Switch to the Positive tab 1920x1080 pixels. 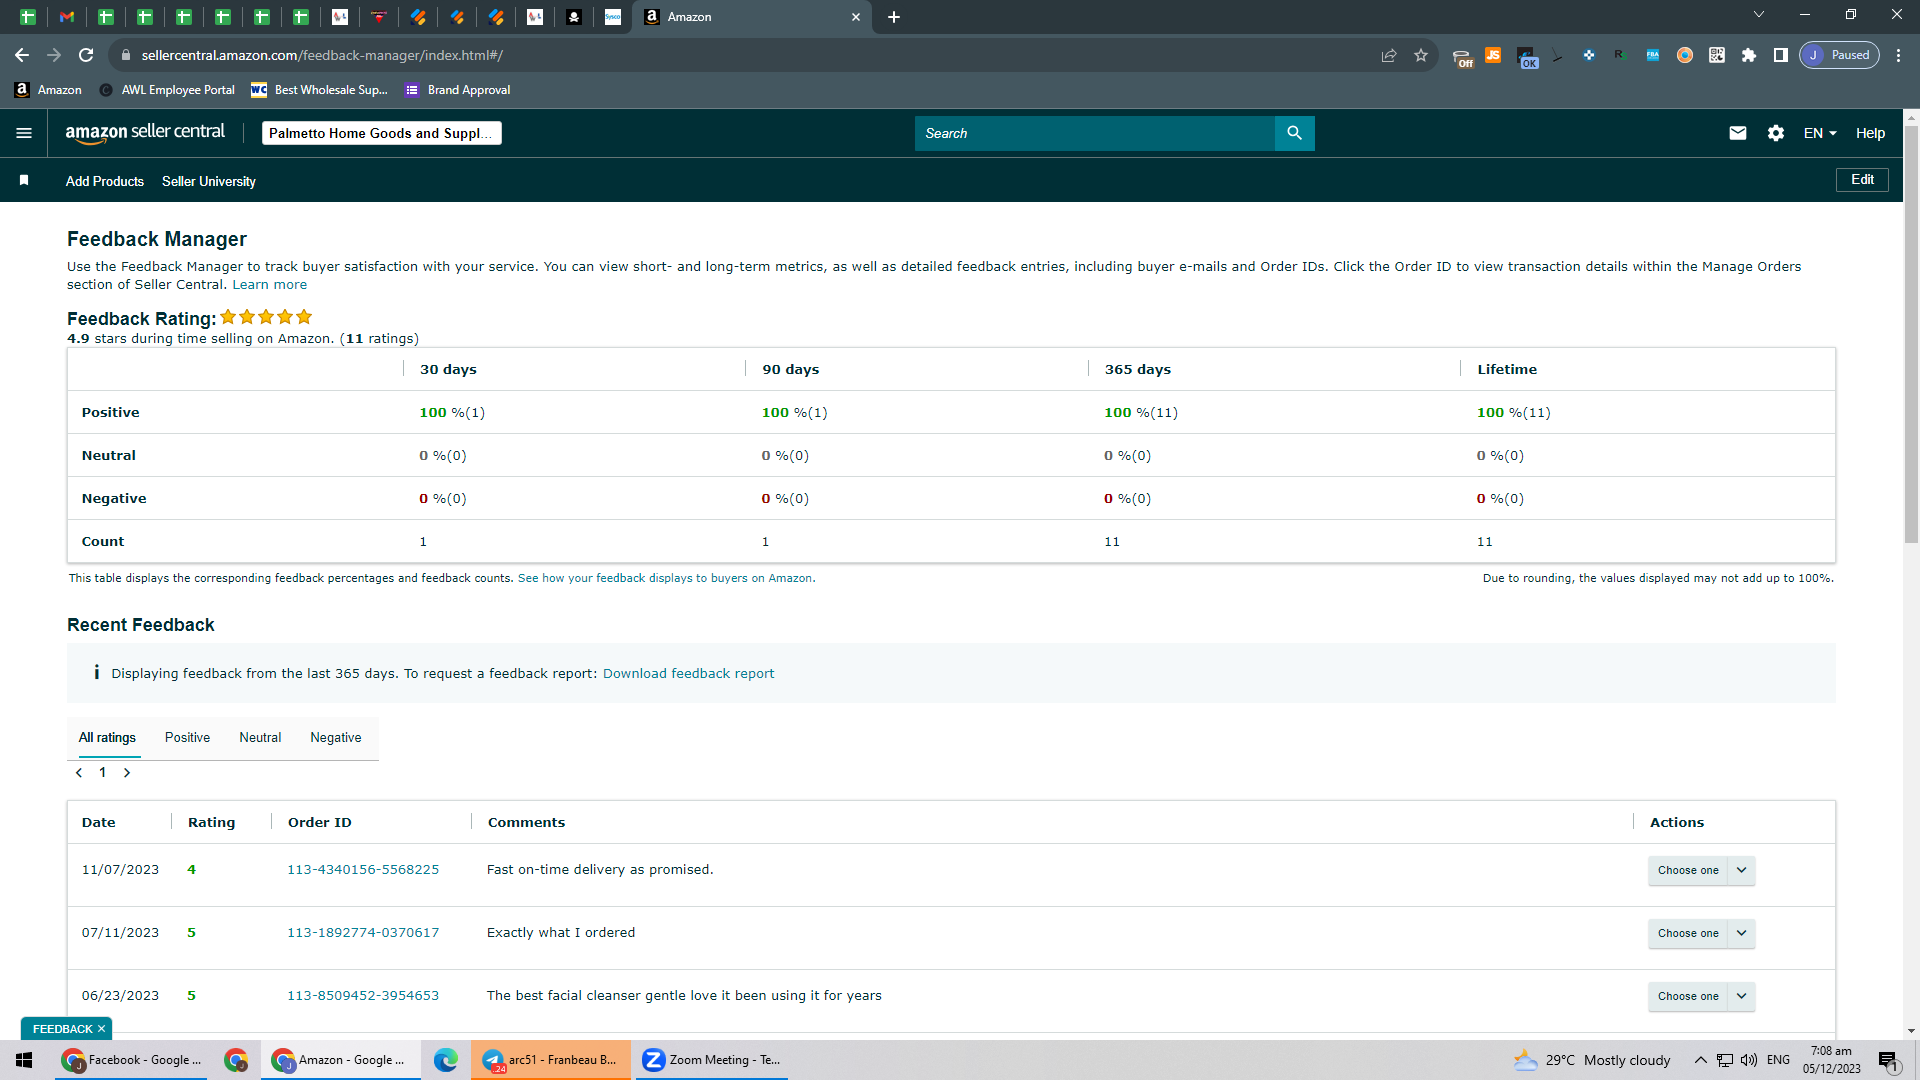click(187, 738)
